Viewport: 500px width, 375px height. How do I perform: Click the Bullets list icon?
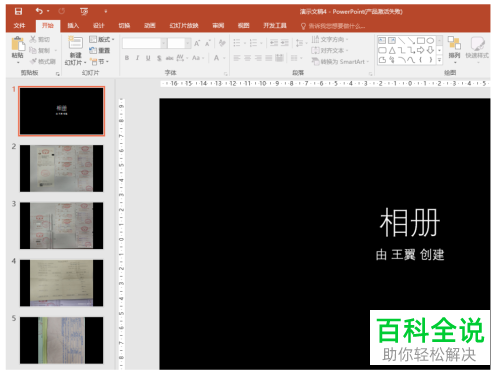coord(237,43)
